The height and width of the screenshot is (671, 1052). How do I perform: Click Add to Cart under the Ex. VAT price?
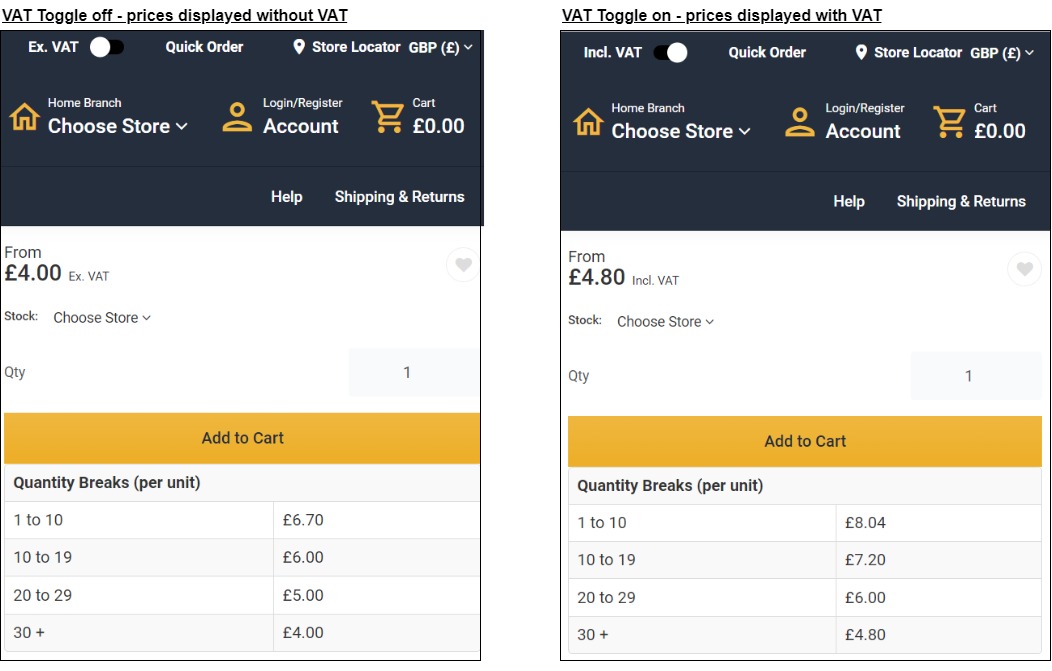click(242, 438)
